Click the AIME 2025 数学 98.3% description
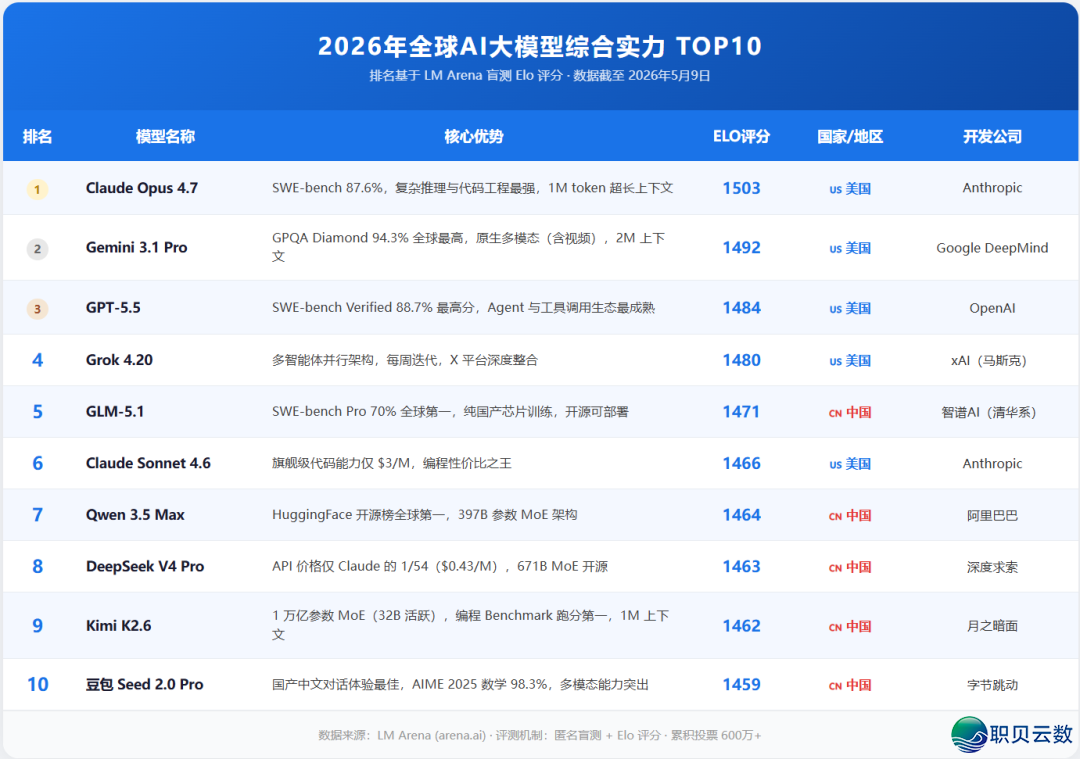The image size is (1080, 759). coord(460,685)
